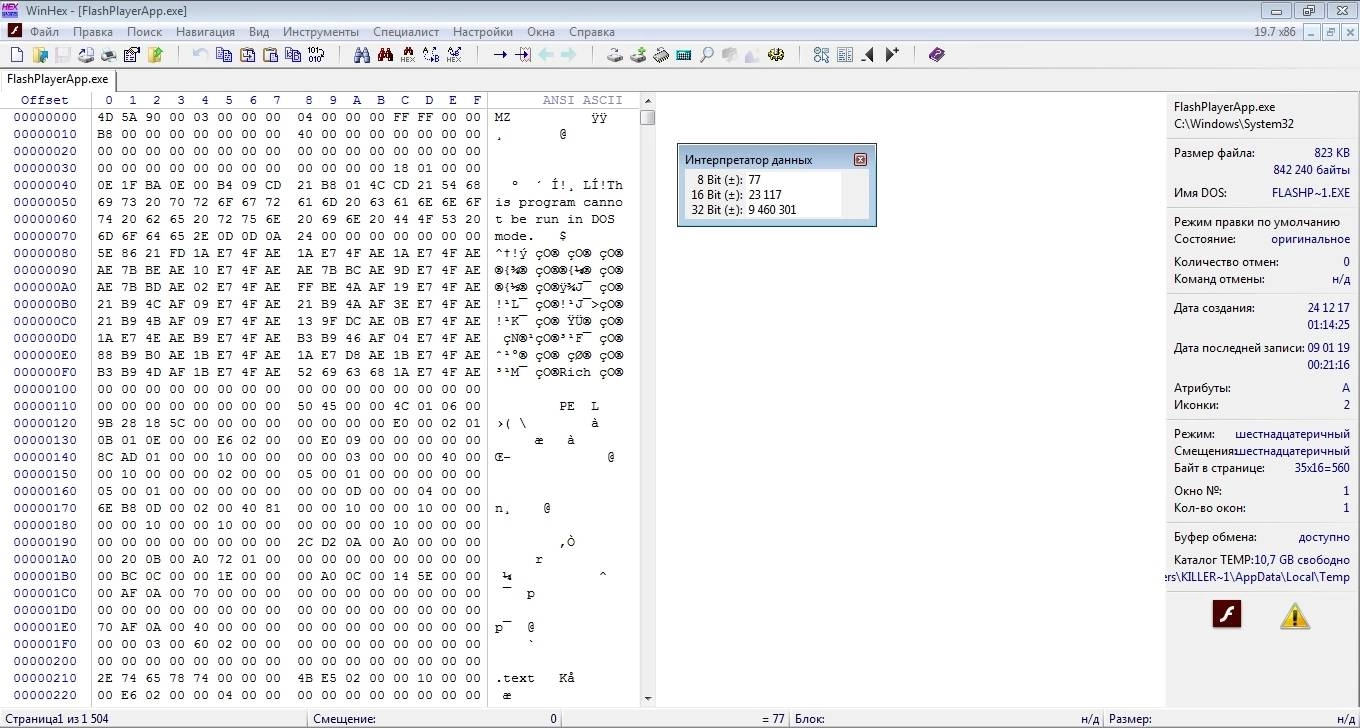
Task: Open the Специалист menu
Action: click(406, 32)
